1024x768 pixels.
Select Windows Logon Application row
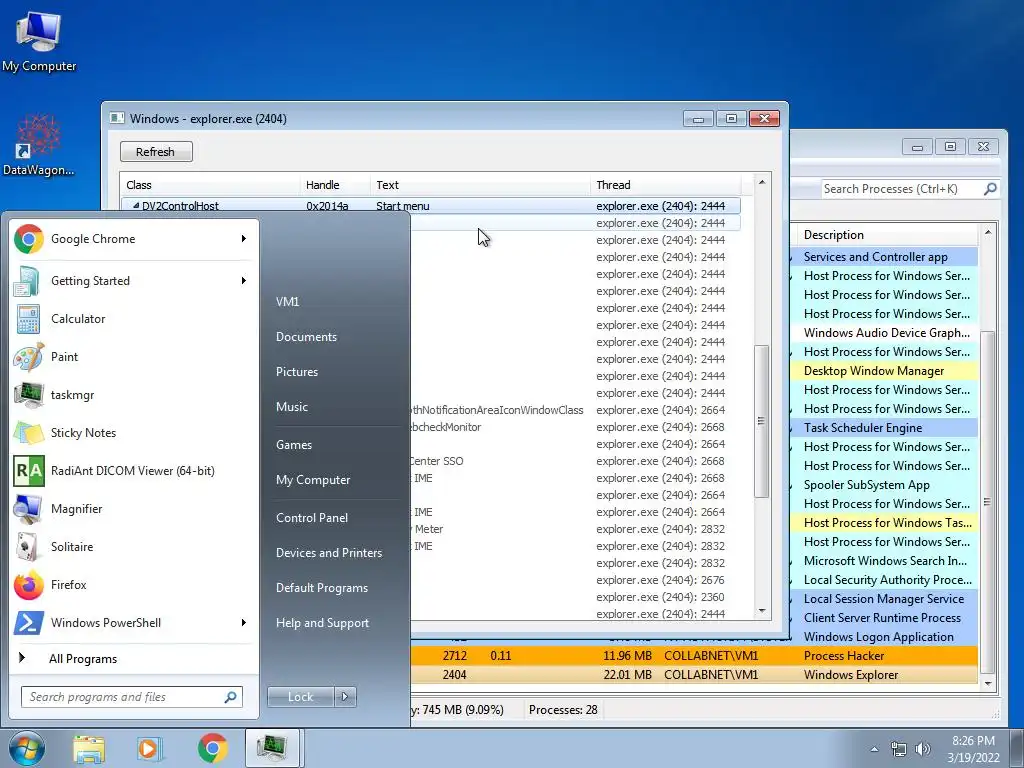click(x=884, y=637)
